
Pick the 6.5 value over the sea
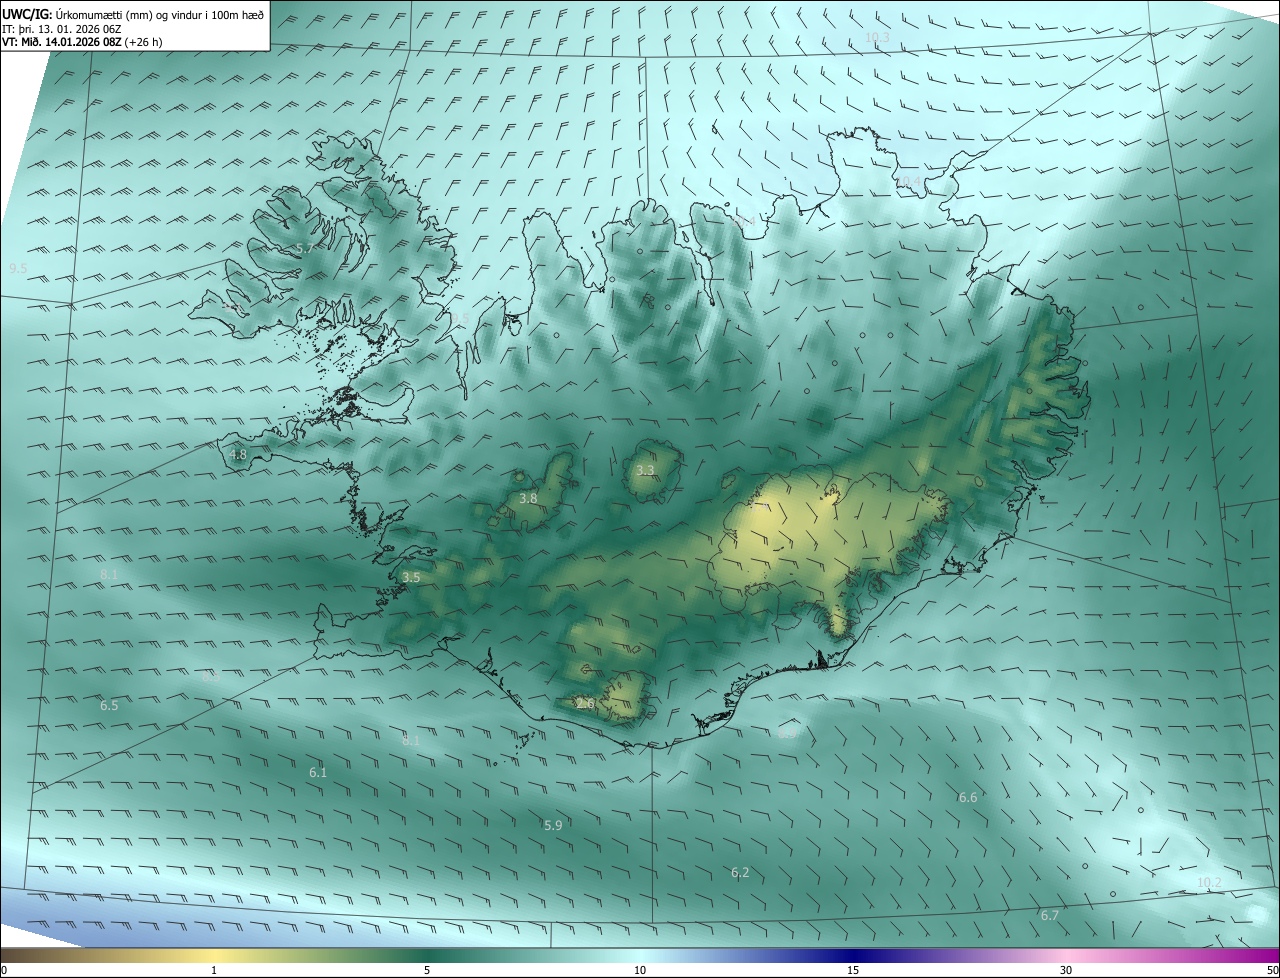109,706
